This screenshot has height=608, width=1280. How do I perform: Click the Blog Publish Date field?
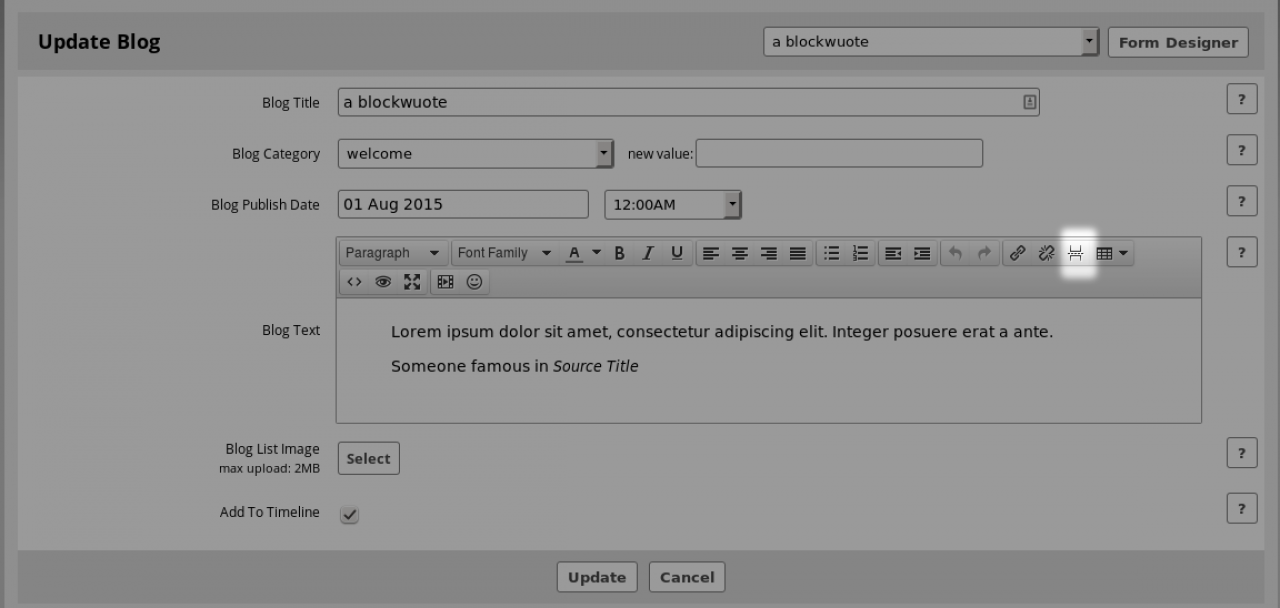pyautogui.click(x=463, y=204)
